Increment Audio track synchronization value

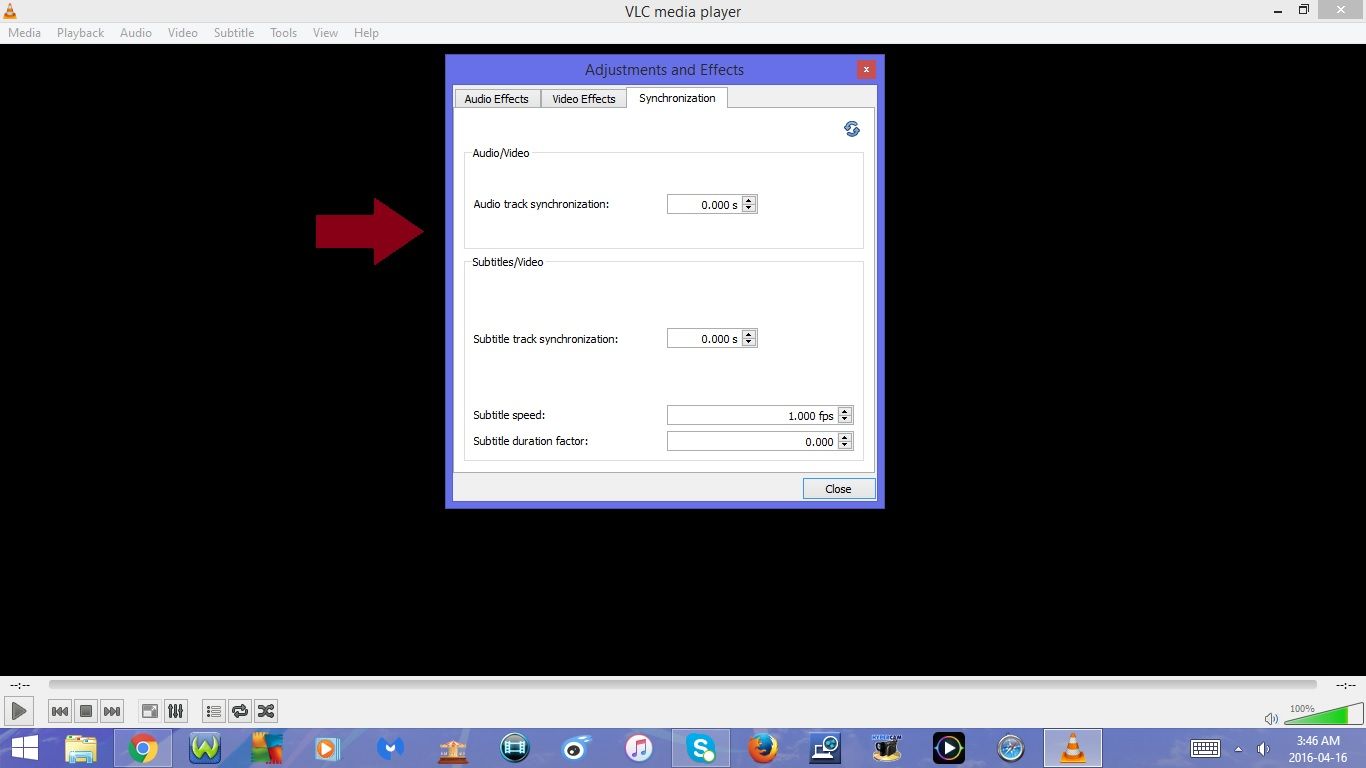click(x=749, y=200)
